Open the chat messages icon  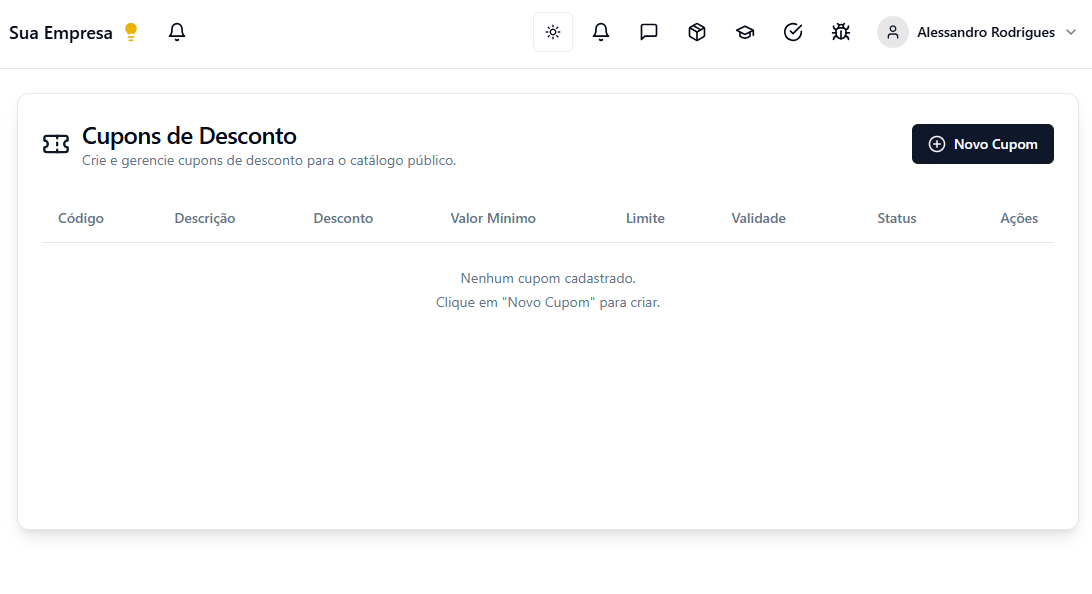[x=648, y=31]
